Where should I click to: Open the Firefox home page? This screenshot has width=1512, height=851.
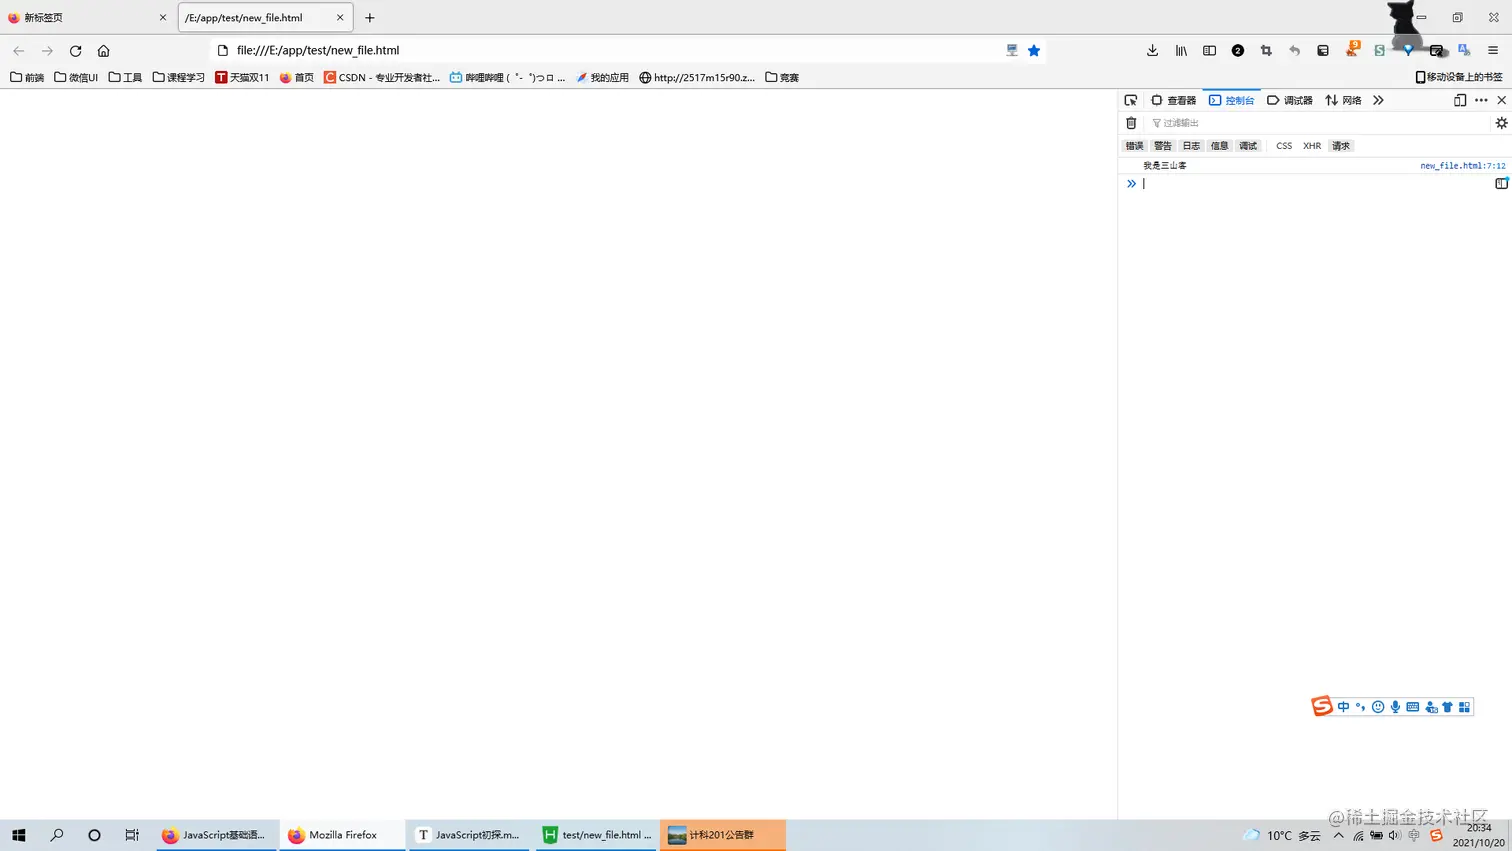pyautogui.click(x=103, y=50)
